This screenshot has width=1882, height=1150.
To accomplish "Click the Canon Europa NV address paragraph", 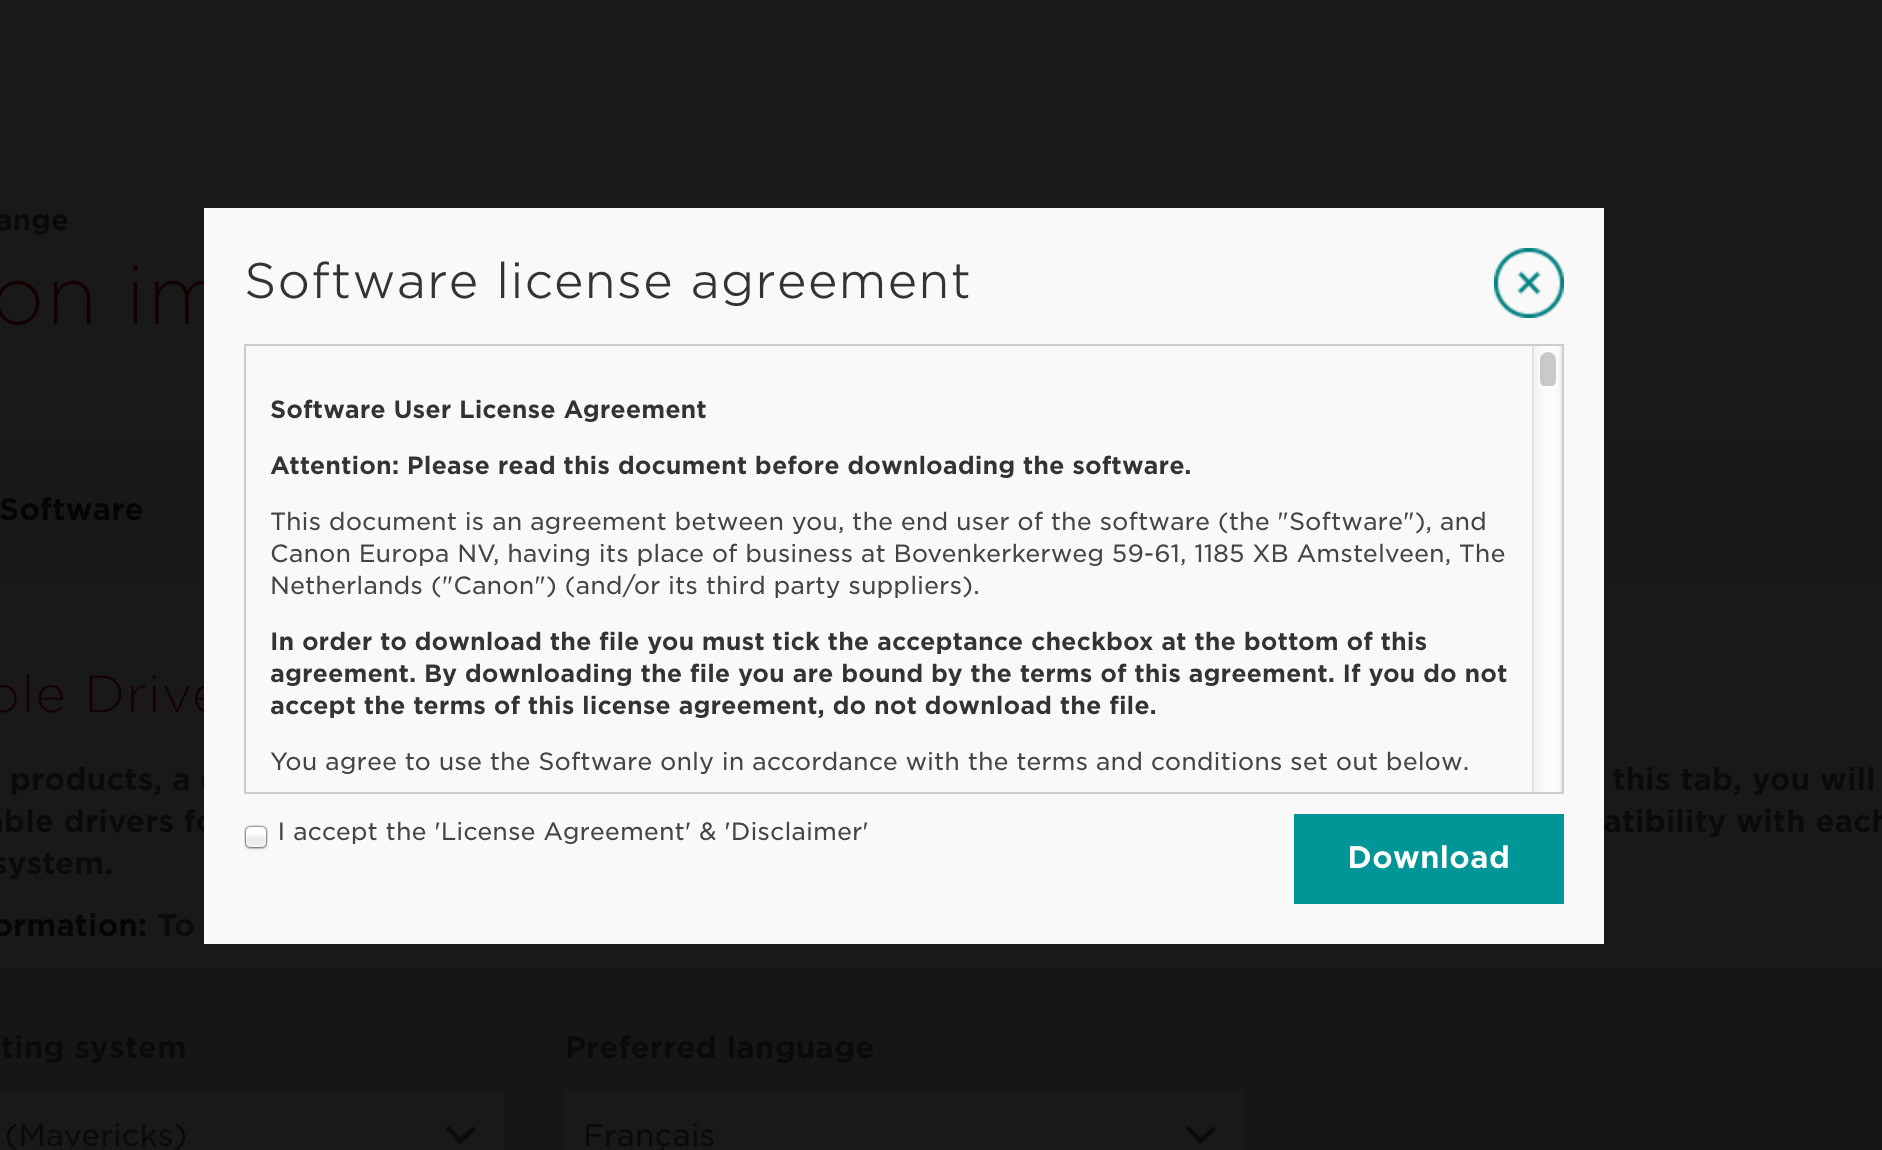I will [886, 554].
